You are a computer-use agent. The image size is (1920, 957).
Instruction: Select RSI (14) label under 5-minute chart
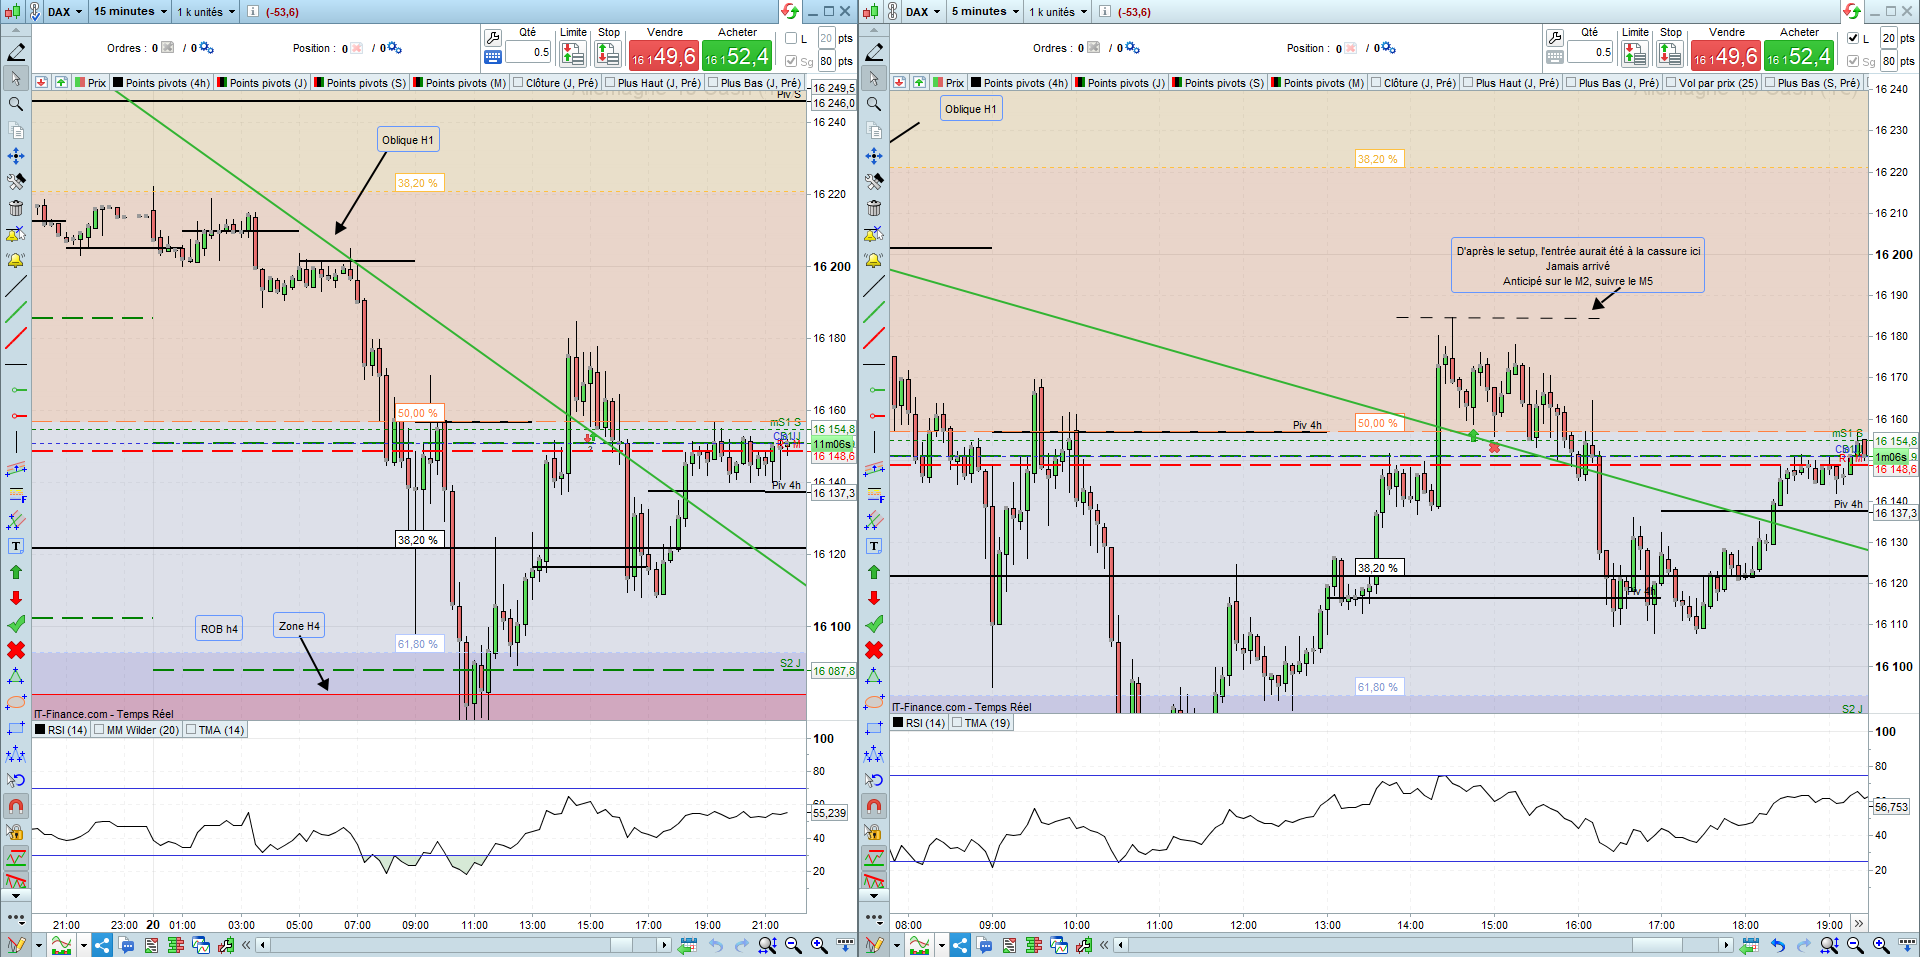925,723
